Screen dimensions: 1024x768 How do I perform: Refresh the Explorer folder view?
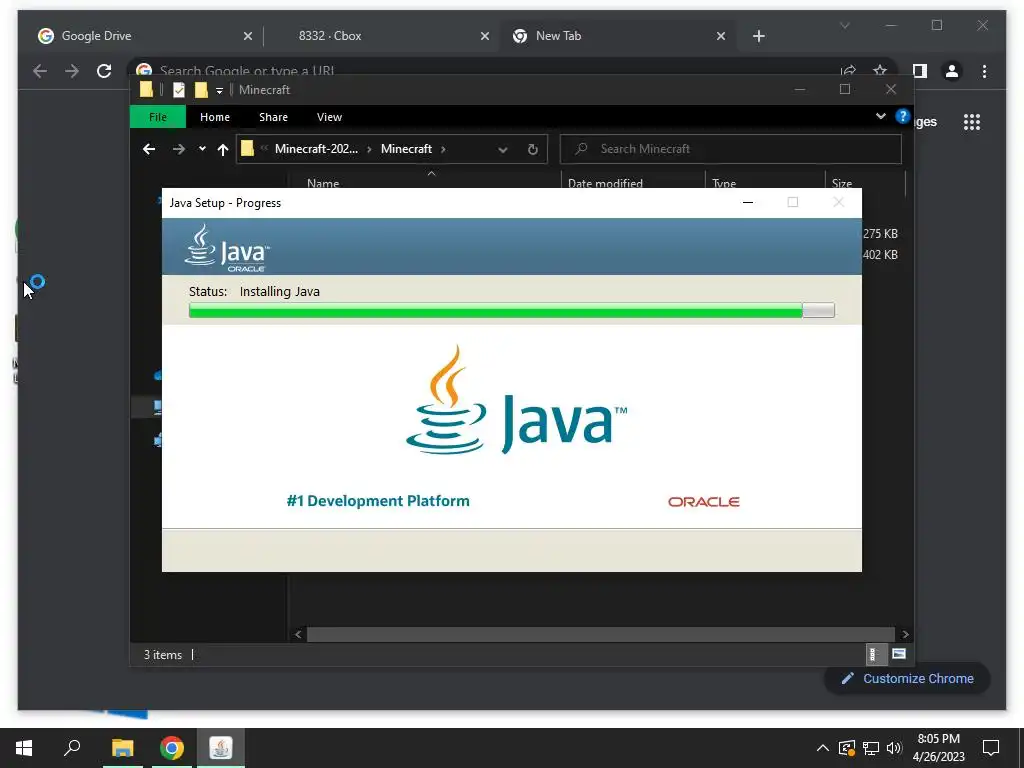[532, 150]
